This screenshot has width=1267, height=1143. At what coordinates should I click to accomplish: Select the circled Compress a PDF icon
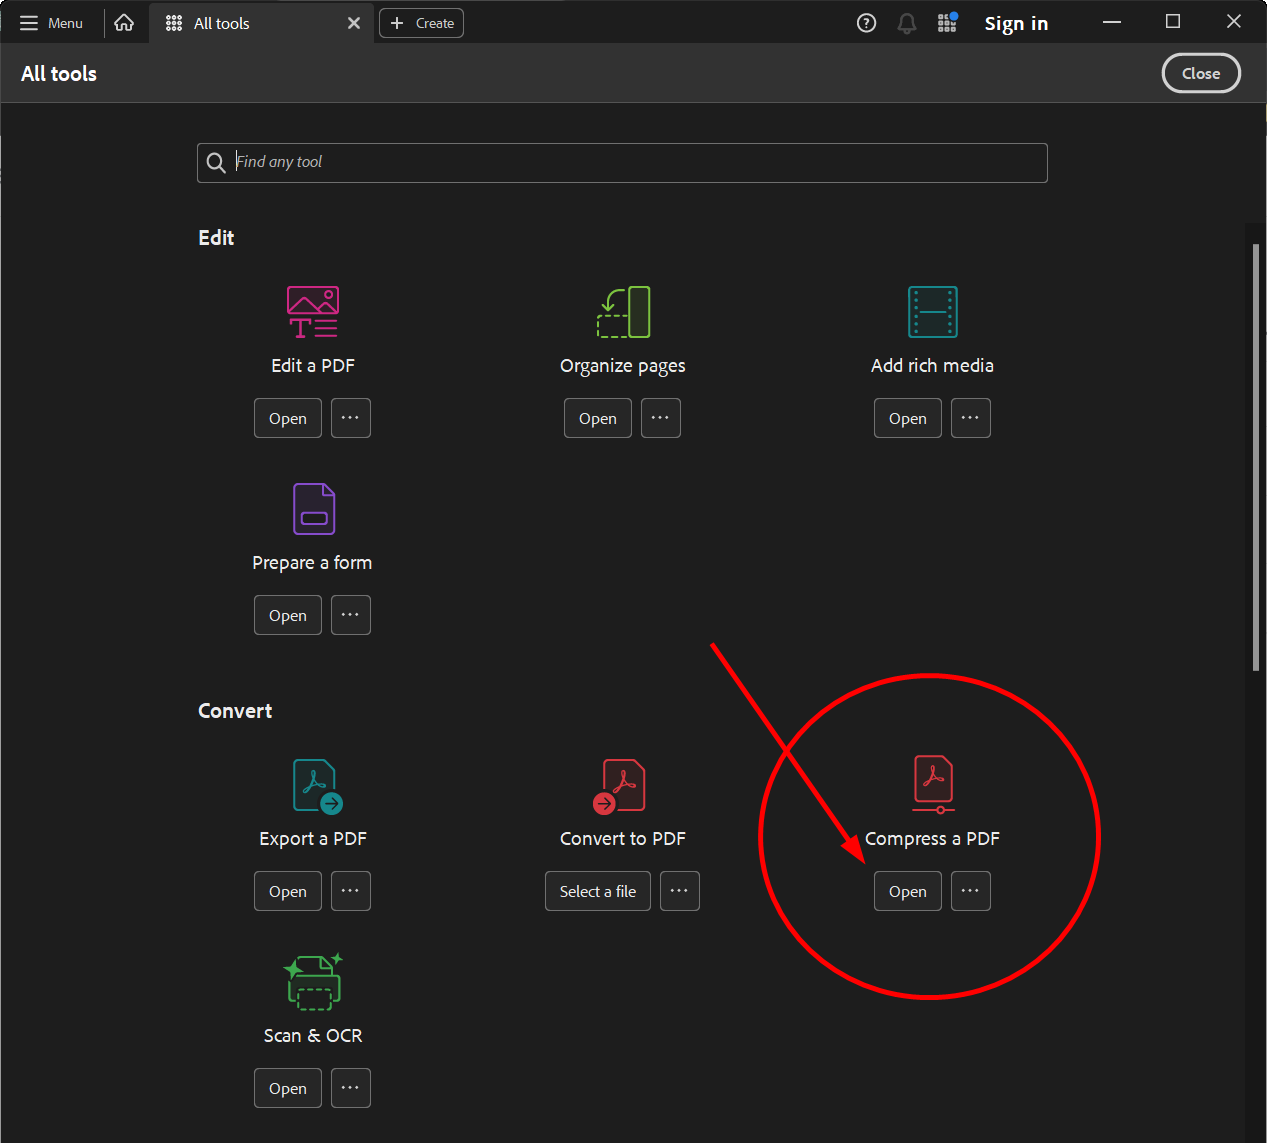pos(932,784)
